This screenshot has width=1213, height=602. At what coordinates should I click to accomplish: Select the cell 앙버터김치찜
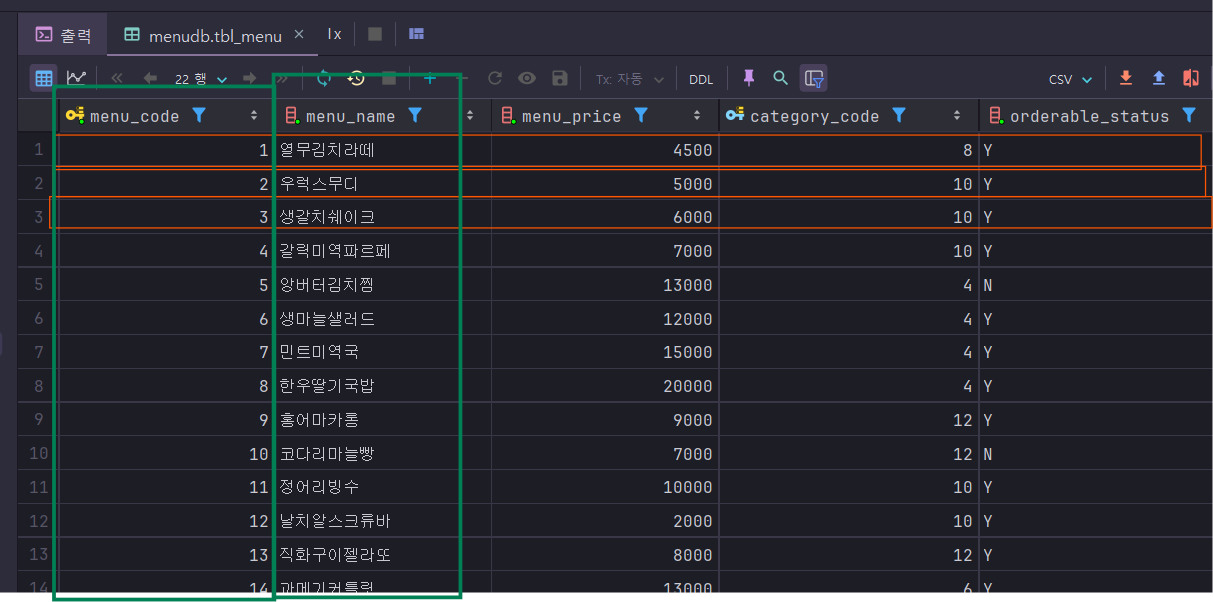pyautogui.click(x=383, y=285)
